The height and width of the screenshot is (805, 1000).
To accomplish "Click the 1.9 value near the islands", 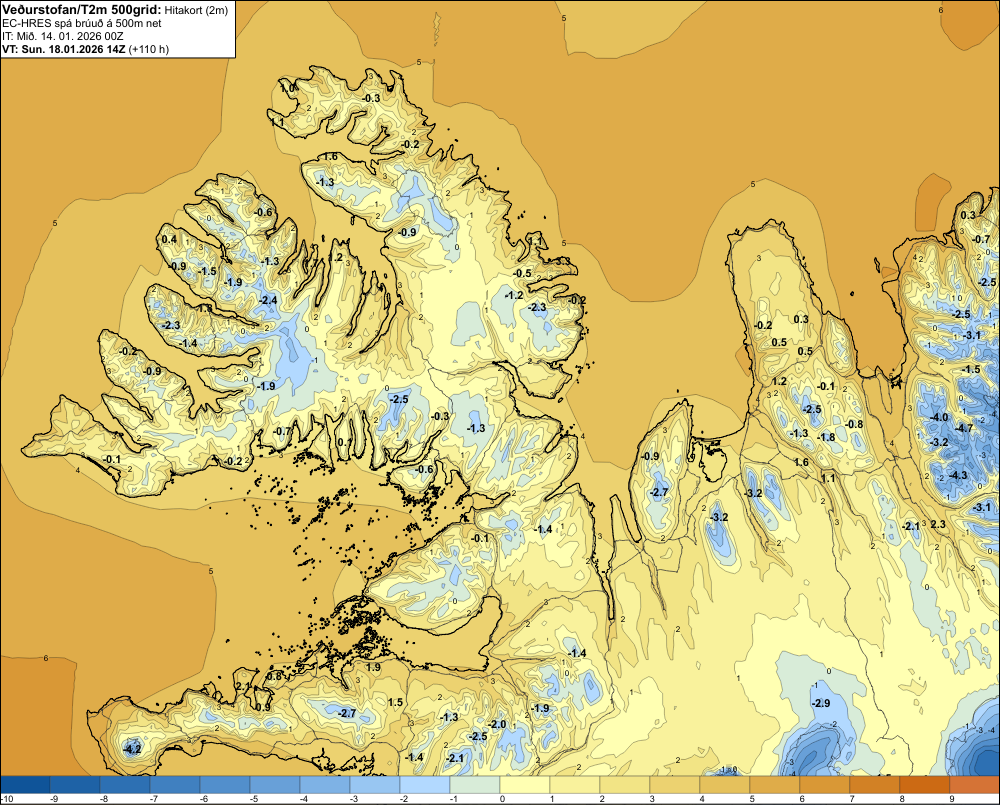I will 374,667.
